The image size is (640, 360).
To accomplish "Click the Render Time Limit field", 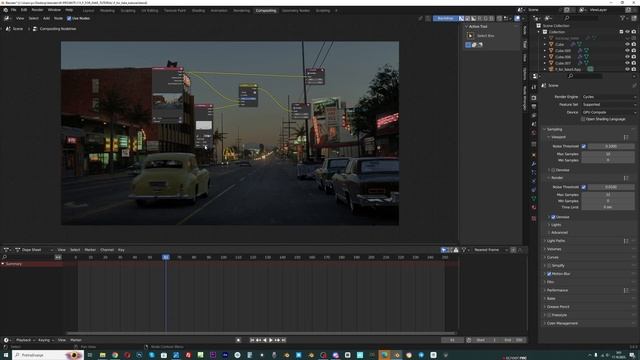I will tap(608, 207).
